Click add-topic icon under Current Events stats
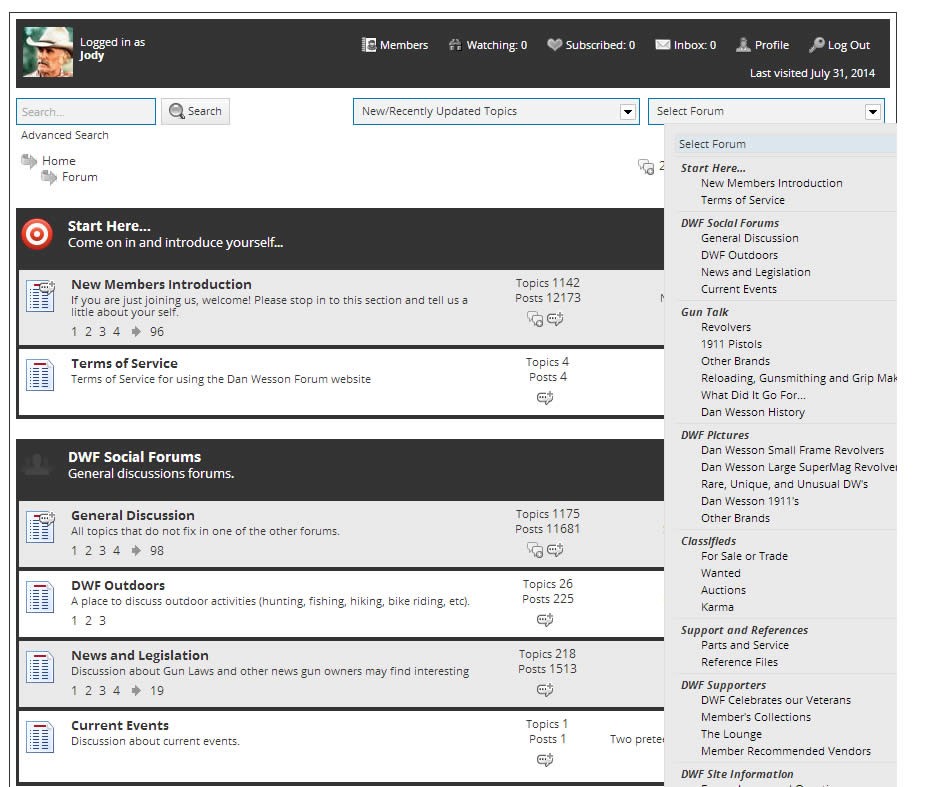The width and height of the screenshot is (929, 787). point(545,760)
